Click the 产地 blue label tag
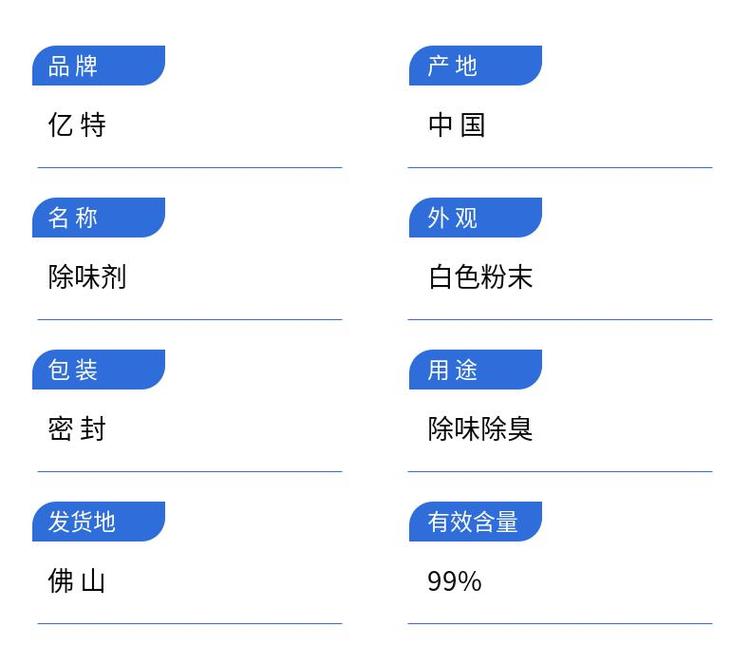Viewport: 750px width, 665px height. click(474, 66)
